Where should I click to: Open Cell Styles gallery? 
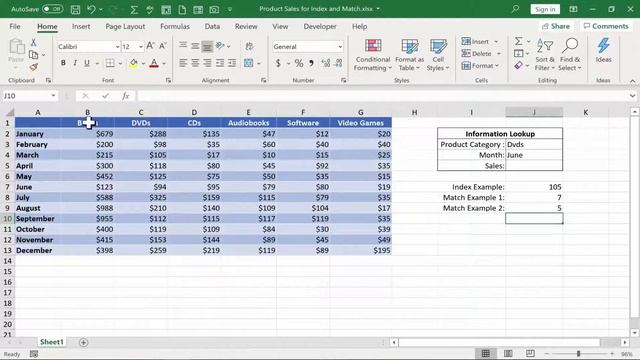coord(438,55)
